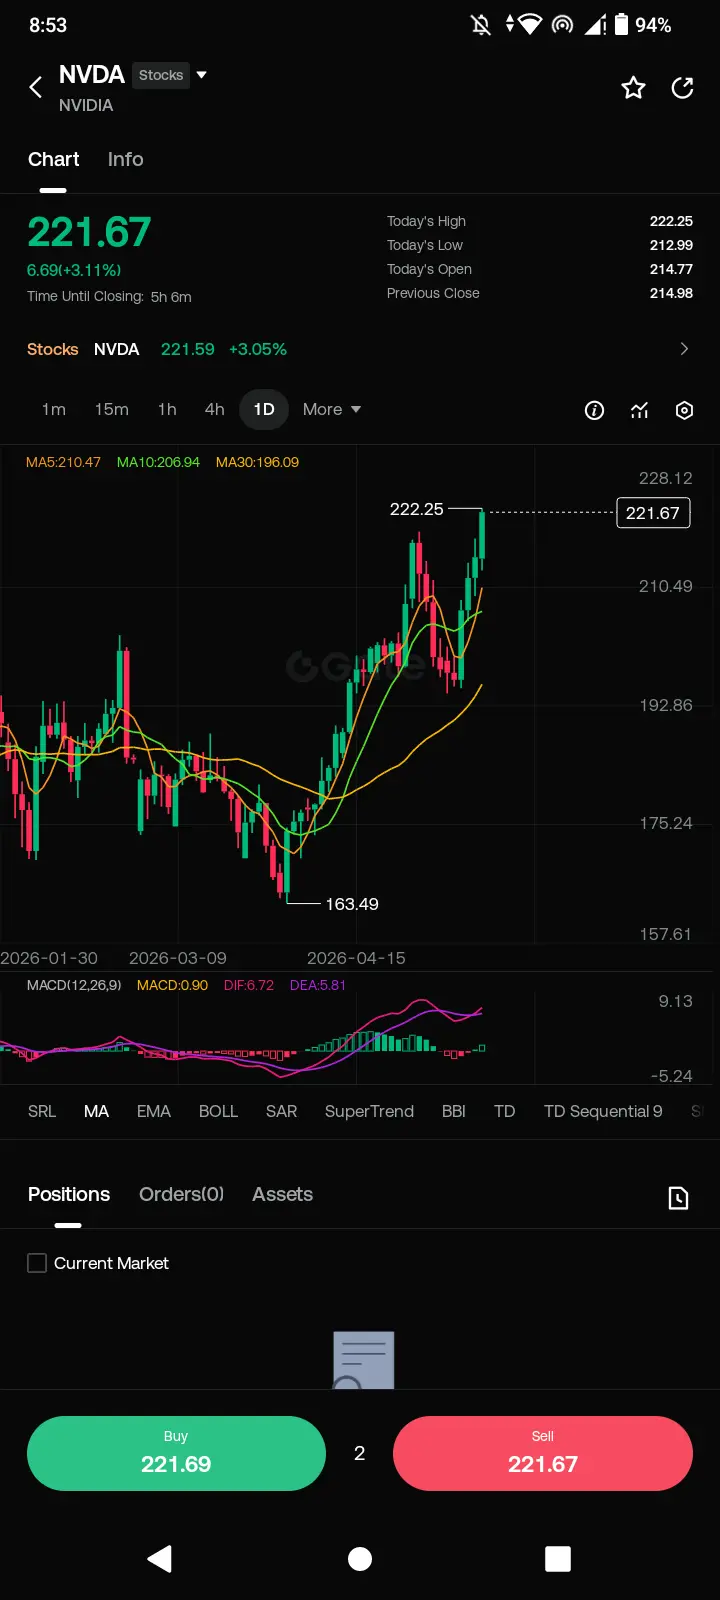Tap Android back navigation button
Screen dimensions: 720x1600
point(160,1558)
